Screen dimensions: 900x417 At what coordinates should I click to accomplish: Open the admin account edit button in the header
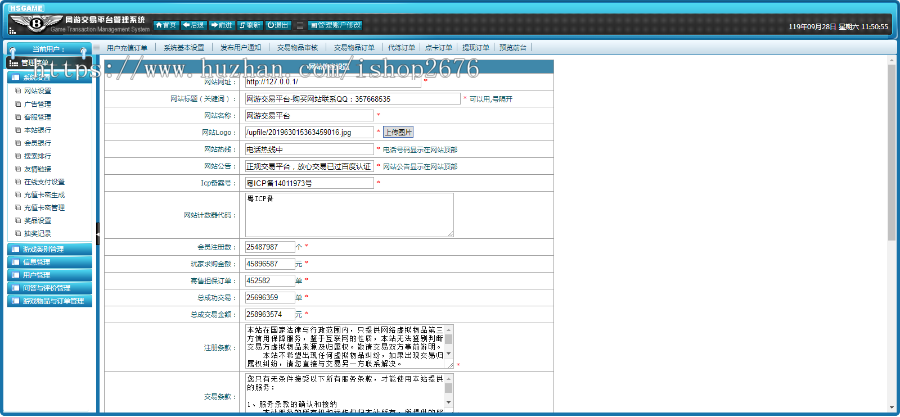point(336,25)
